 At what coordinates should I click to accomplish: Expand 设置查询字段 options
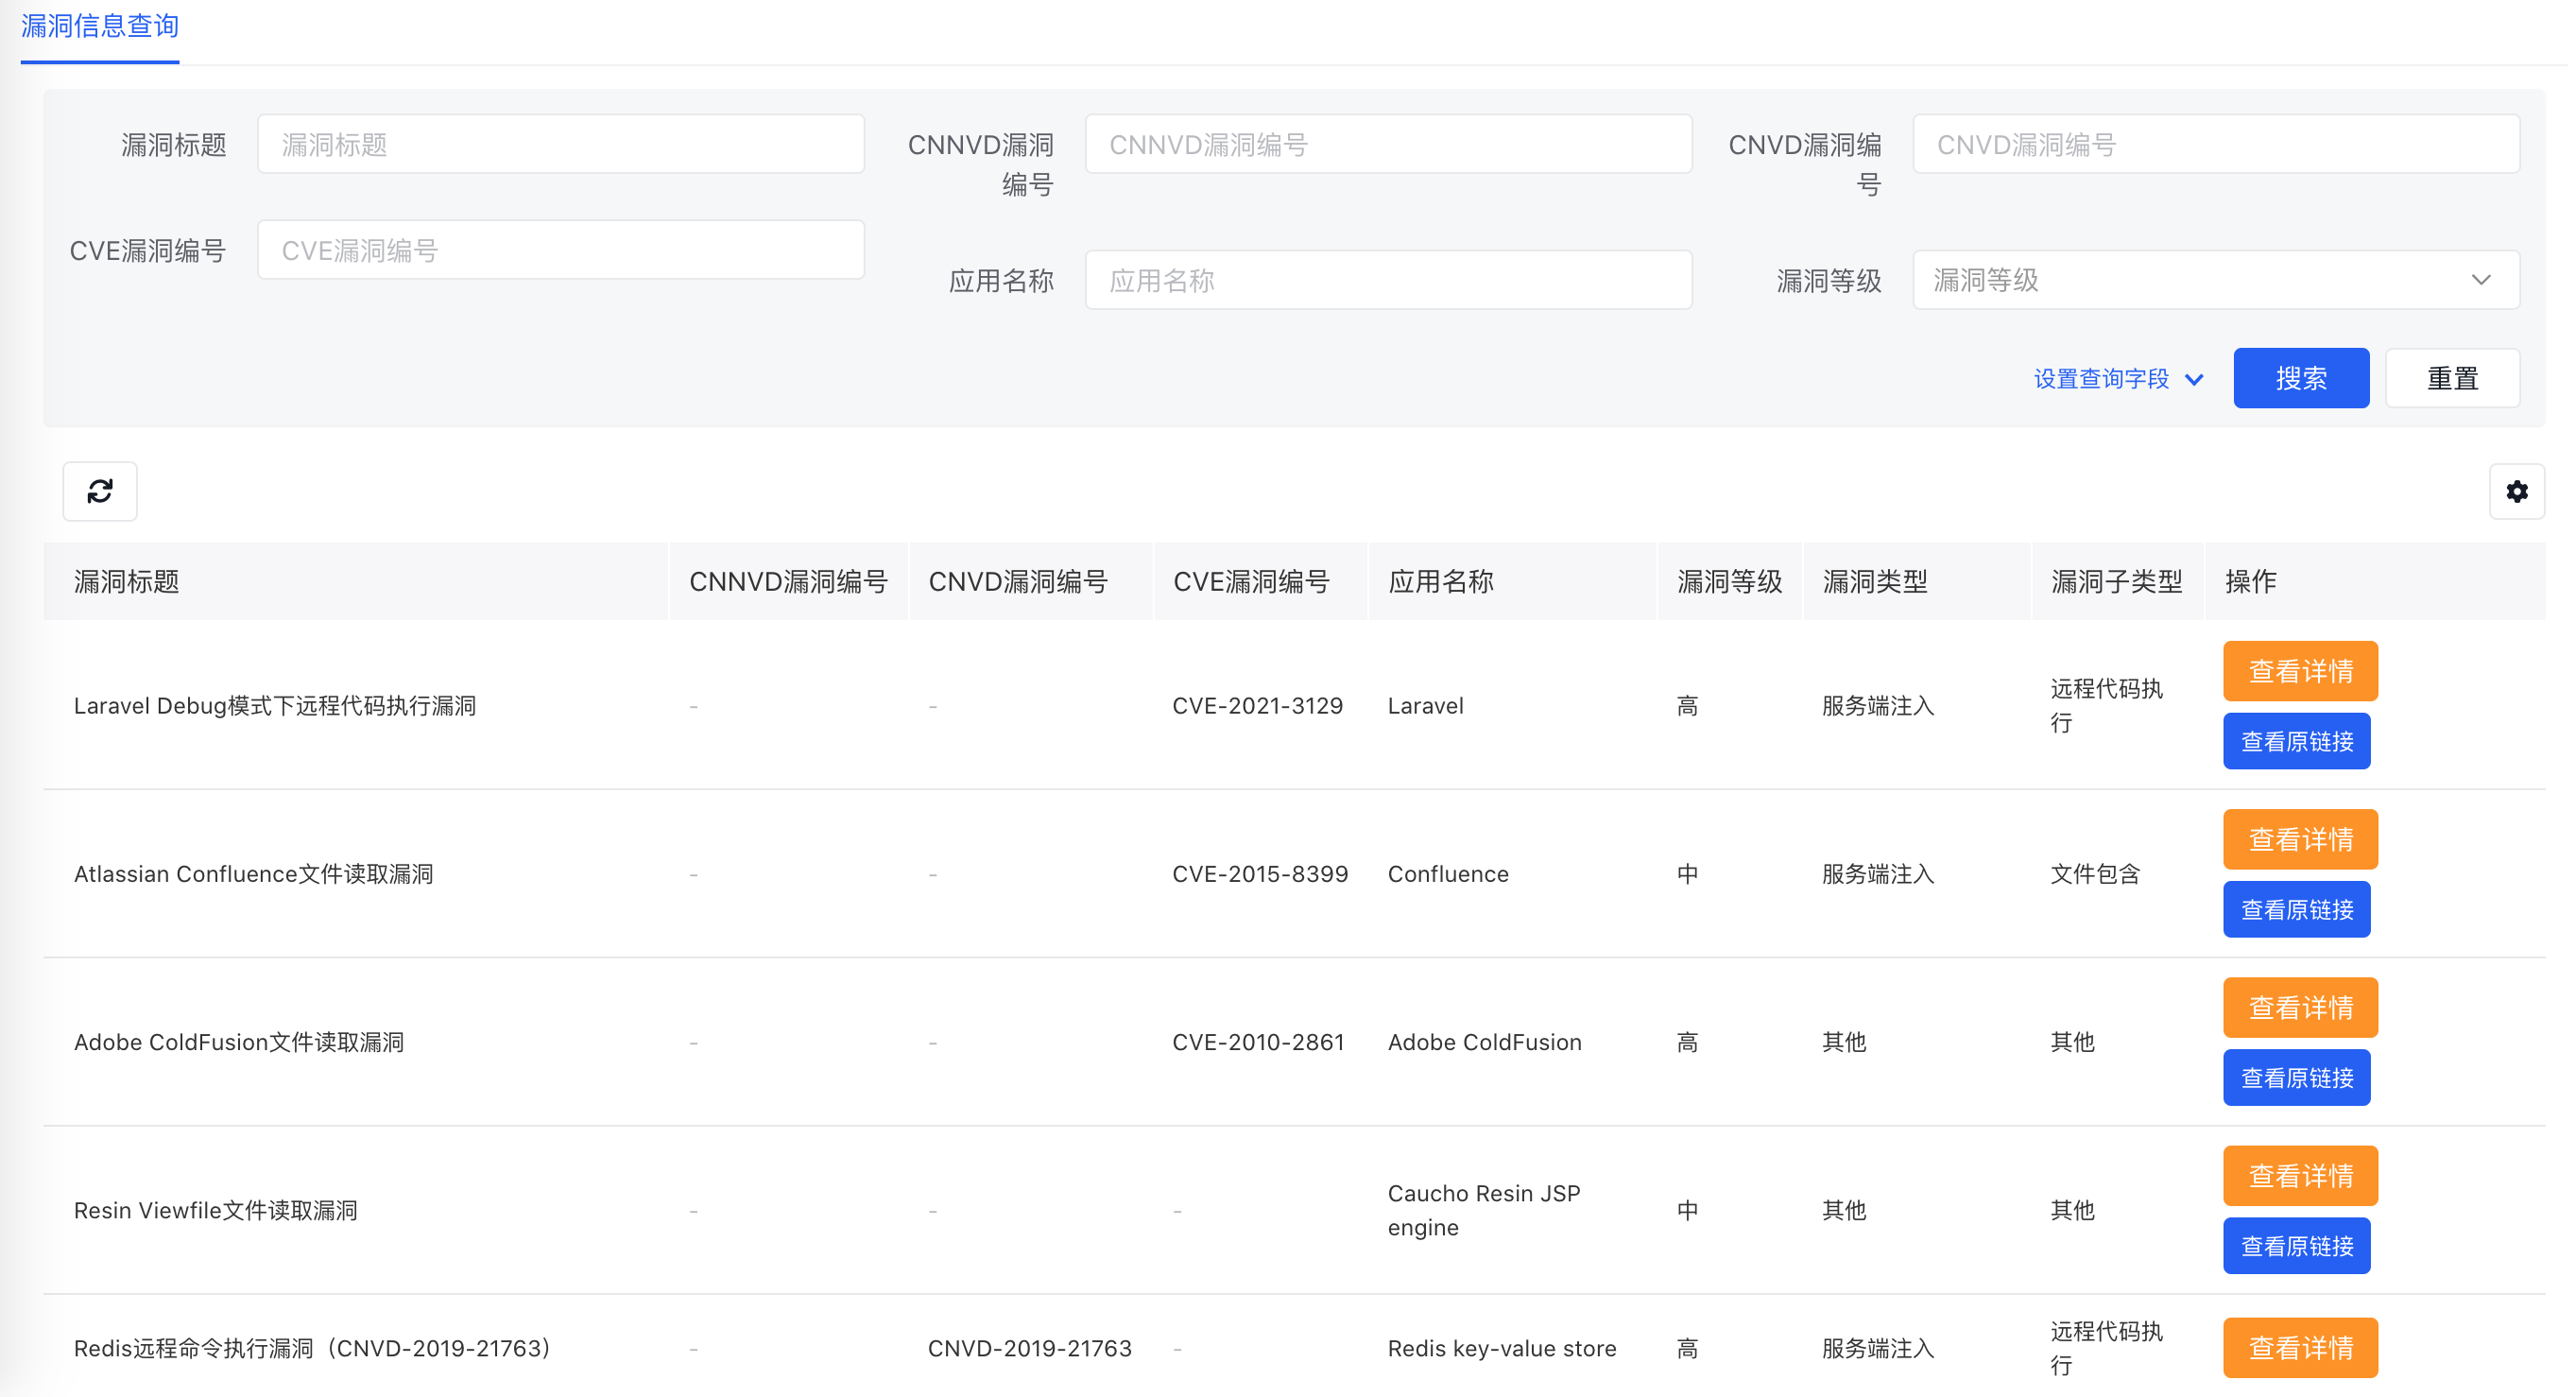tap(2118, 379)
